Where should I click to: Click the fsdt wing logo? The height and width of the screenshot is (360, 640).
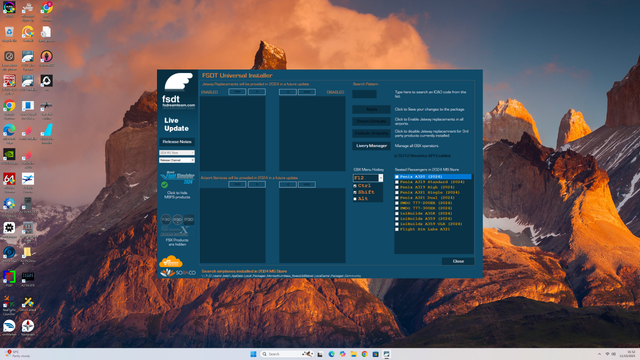[178, 82]
